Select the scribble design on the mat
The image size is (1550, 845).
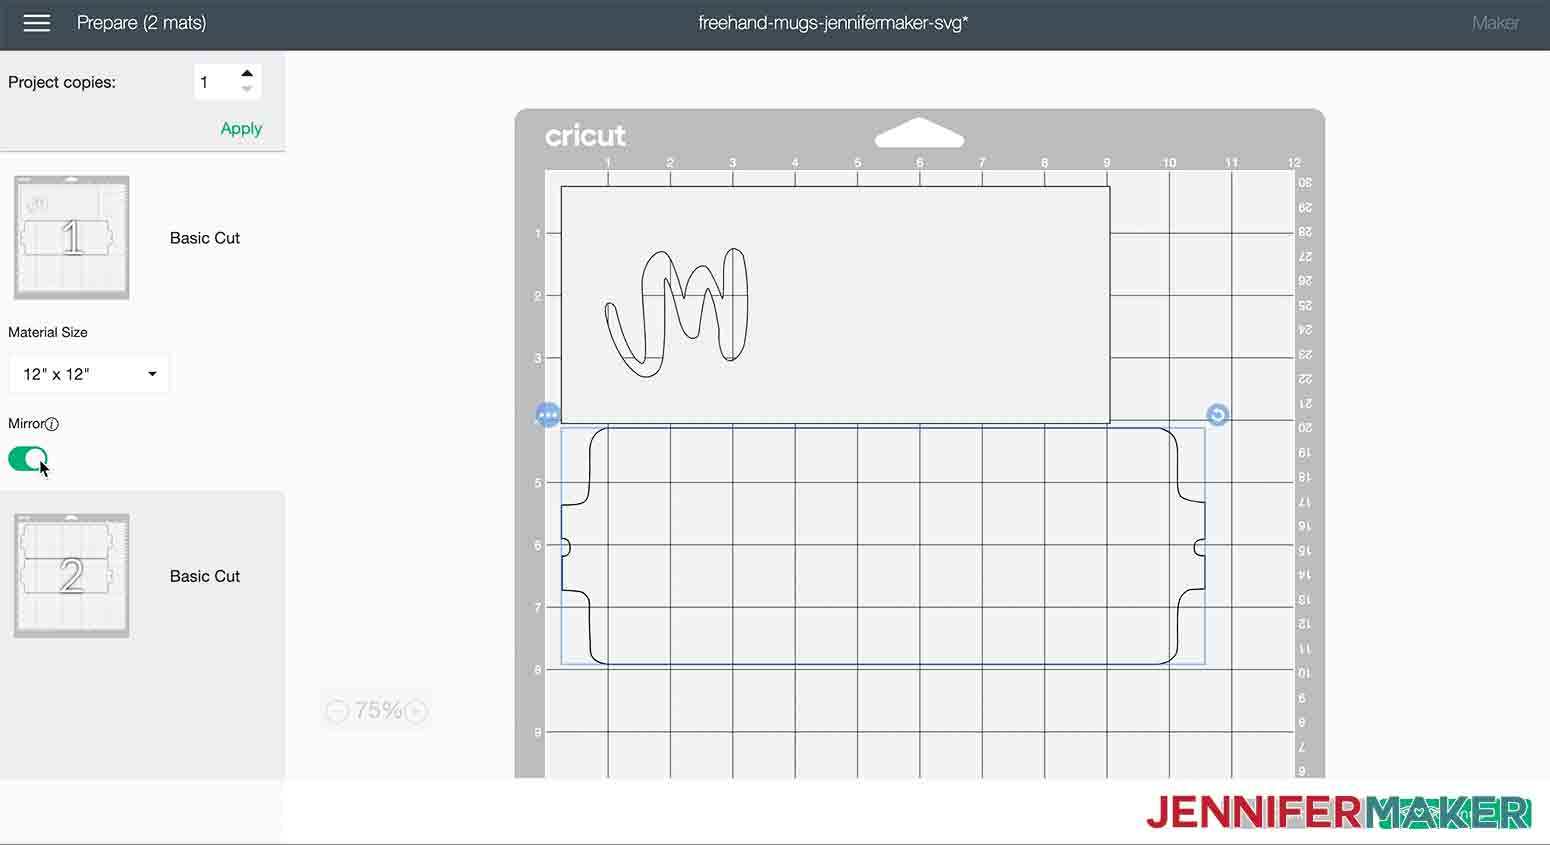point(677,312)
